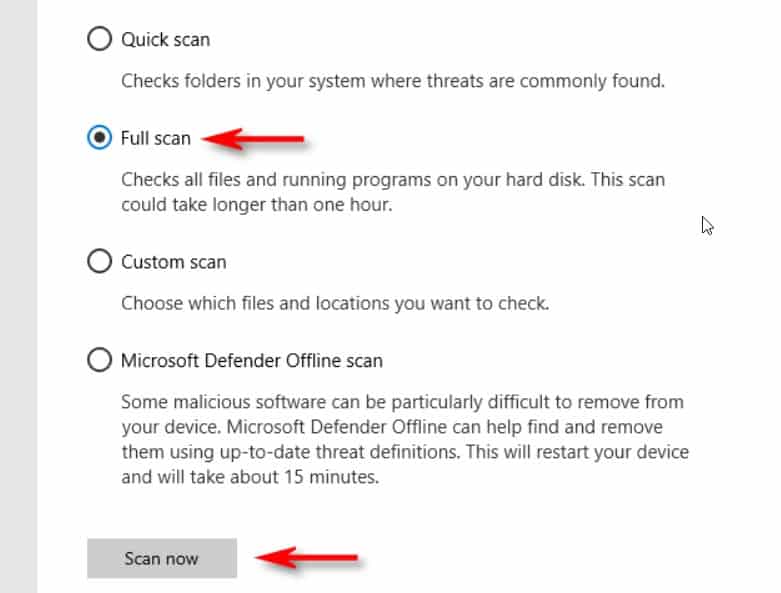Click the "Quick scan" label text
The width and height of the screenshot is (781, 593).
coord(166,40)
